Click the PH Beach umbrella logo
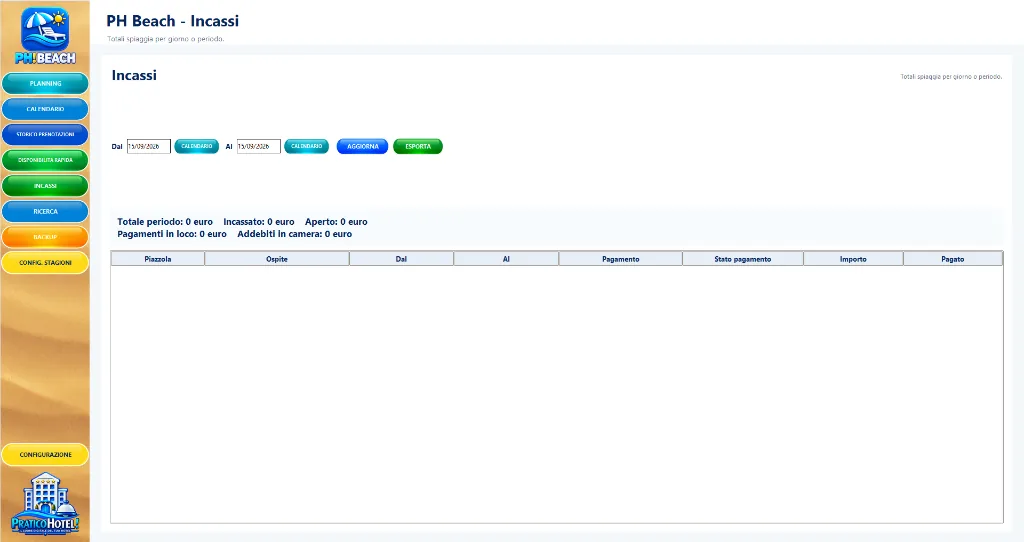 pyautogui.click(x=45, y=36)
